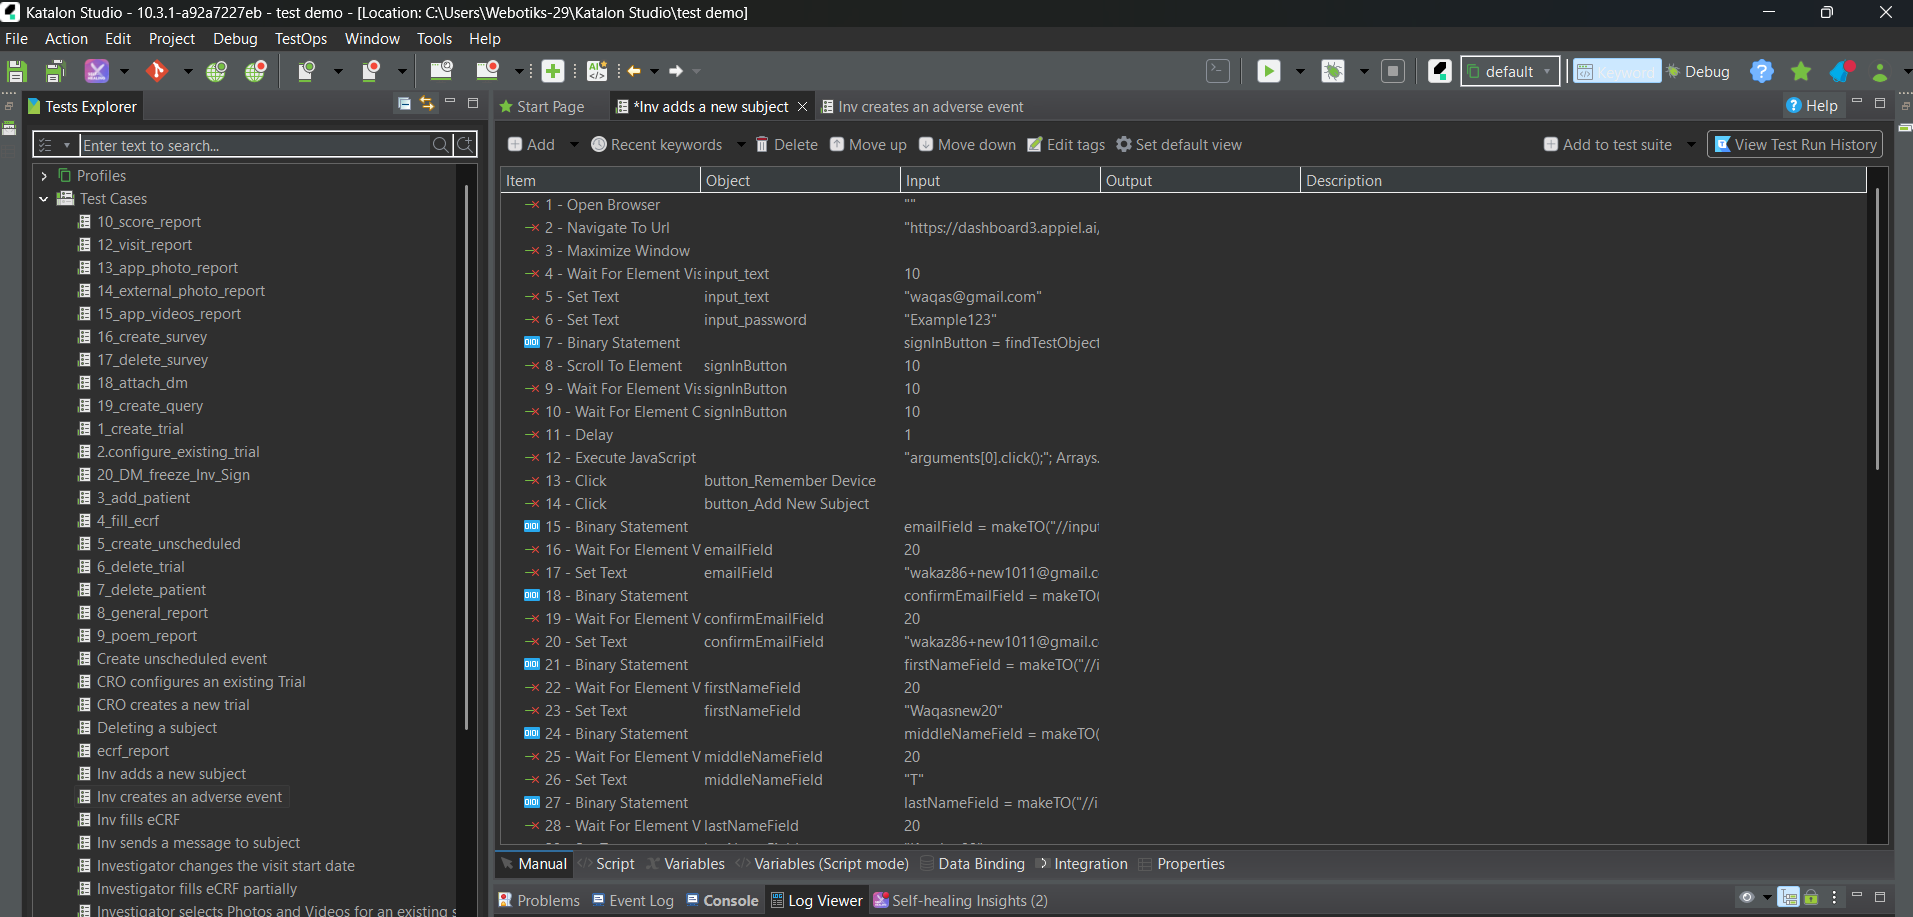Toggle eye visibility icon in status bar
The width and height of the screenshot is (1913, 917).
[1747, 897]
